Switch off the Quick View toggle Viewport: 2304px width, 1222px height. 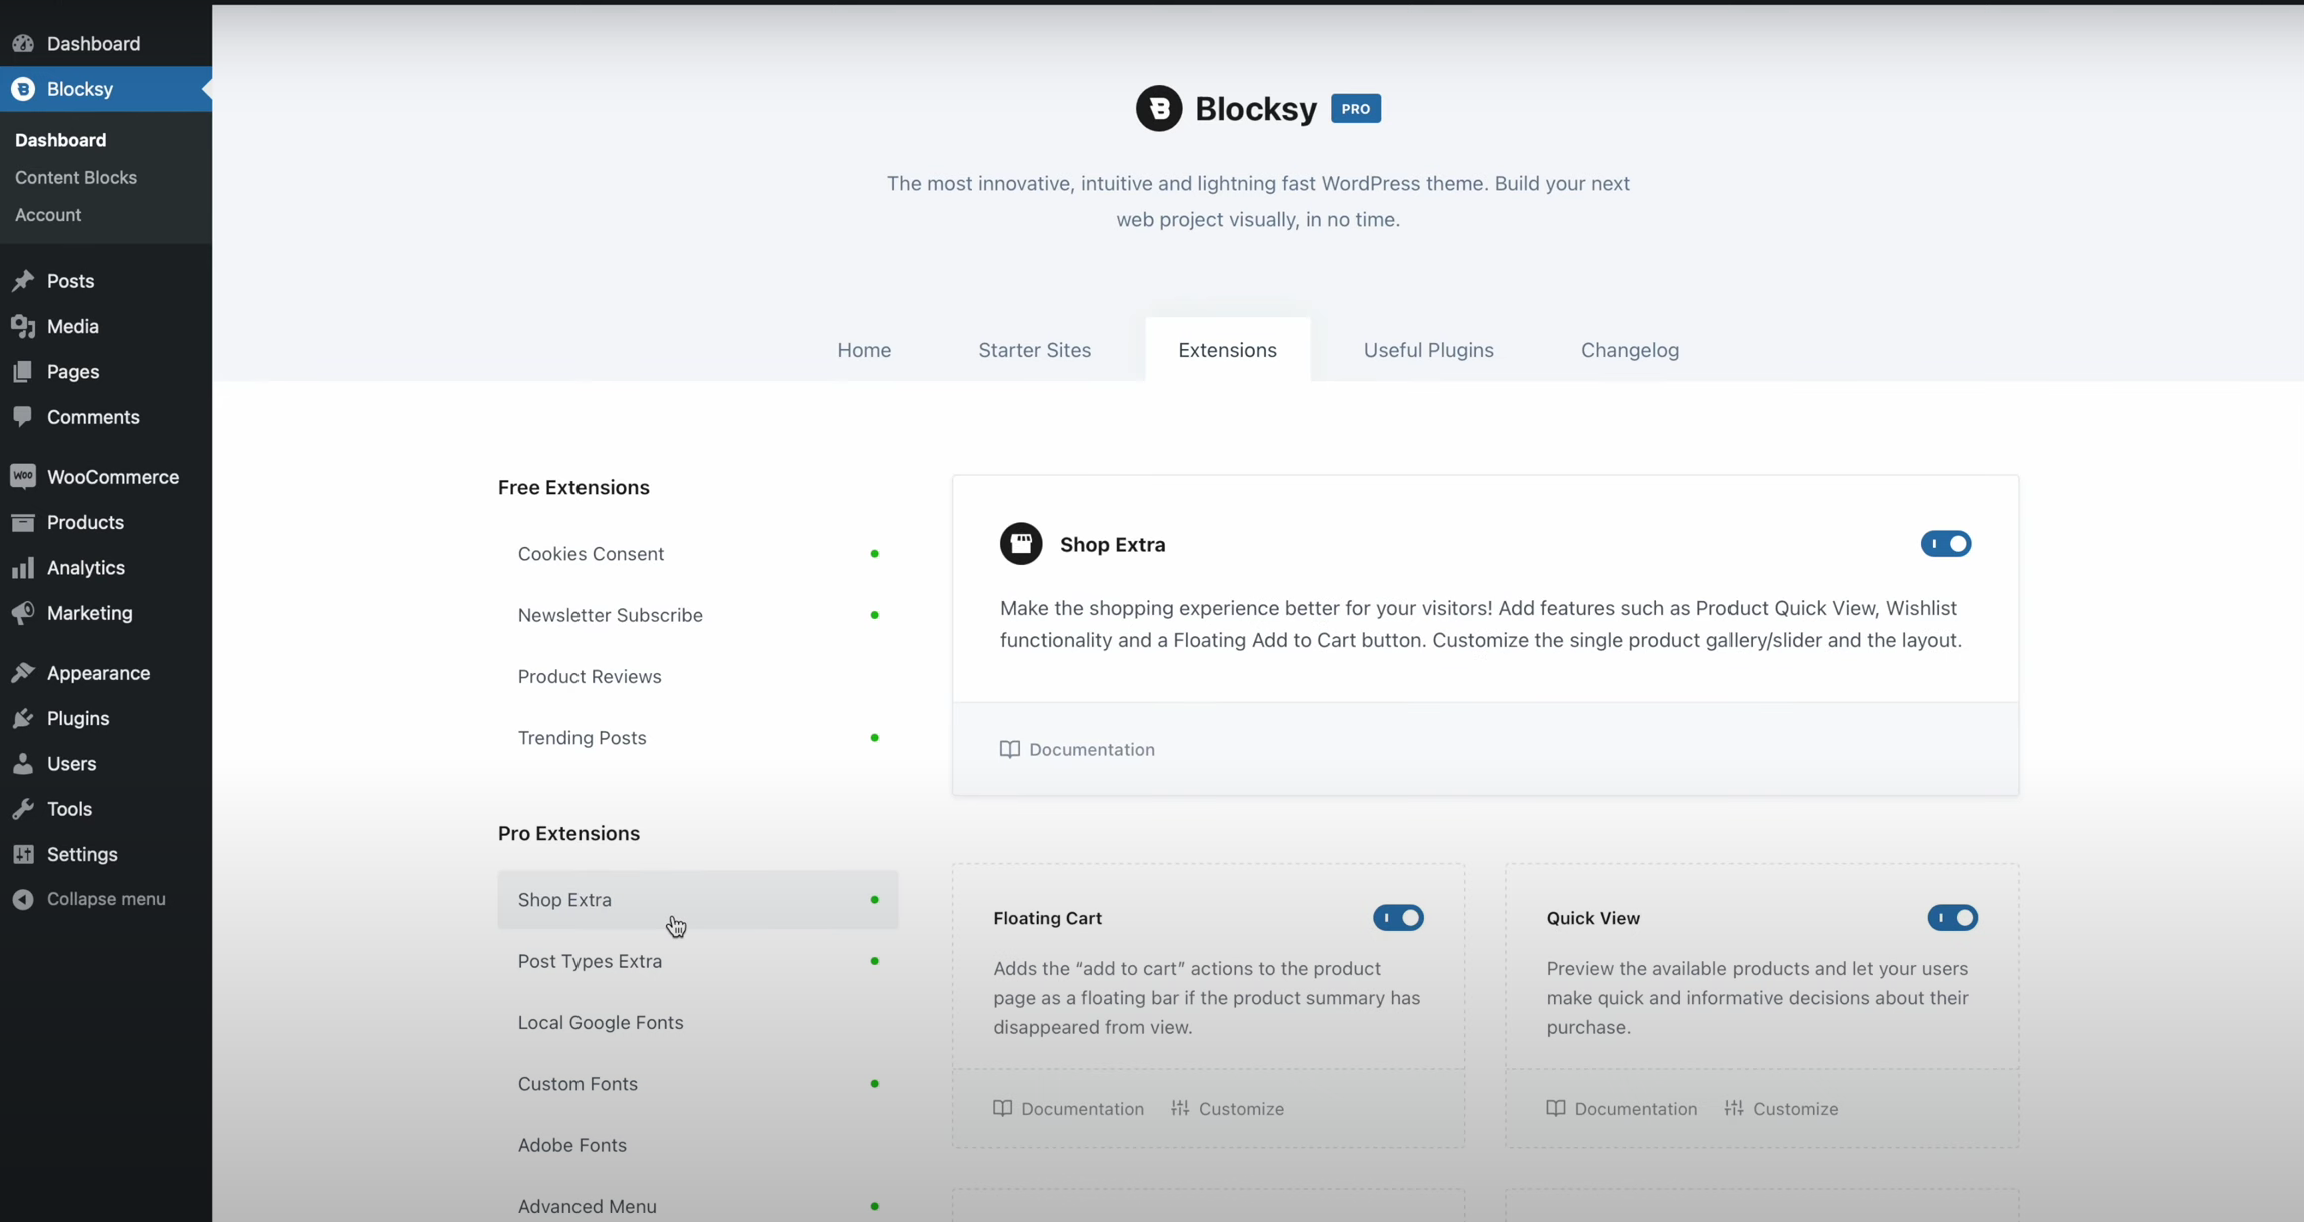click(1952, 918)
